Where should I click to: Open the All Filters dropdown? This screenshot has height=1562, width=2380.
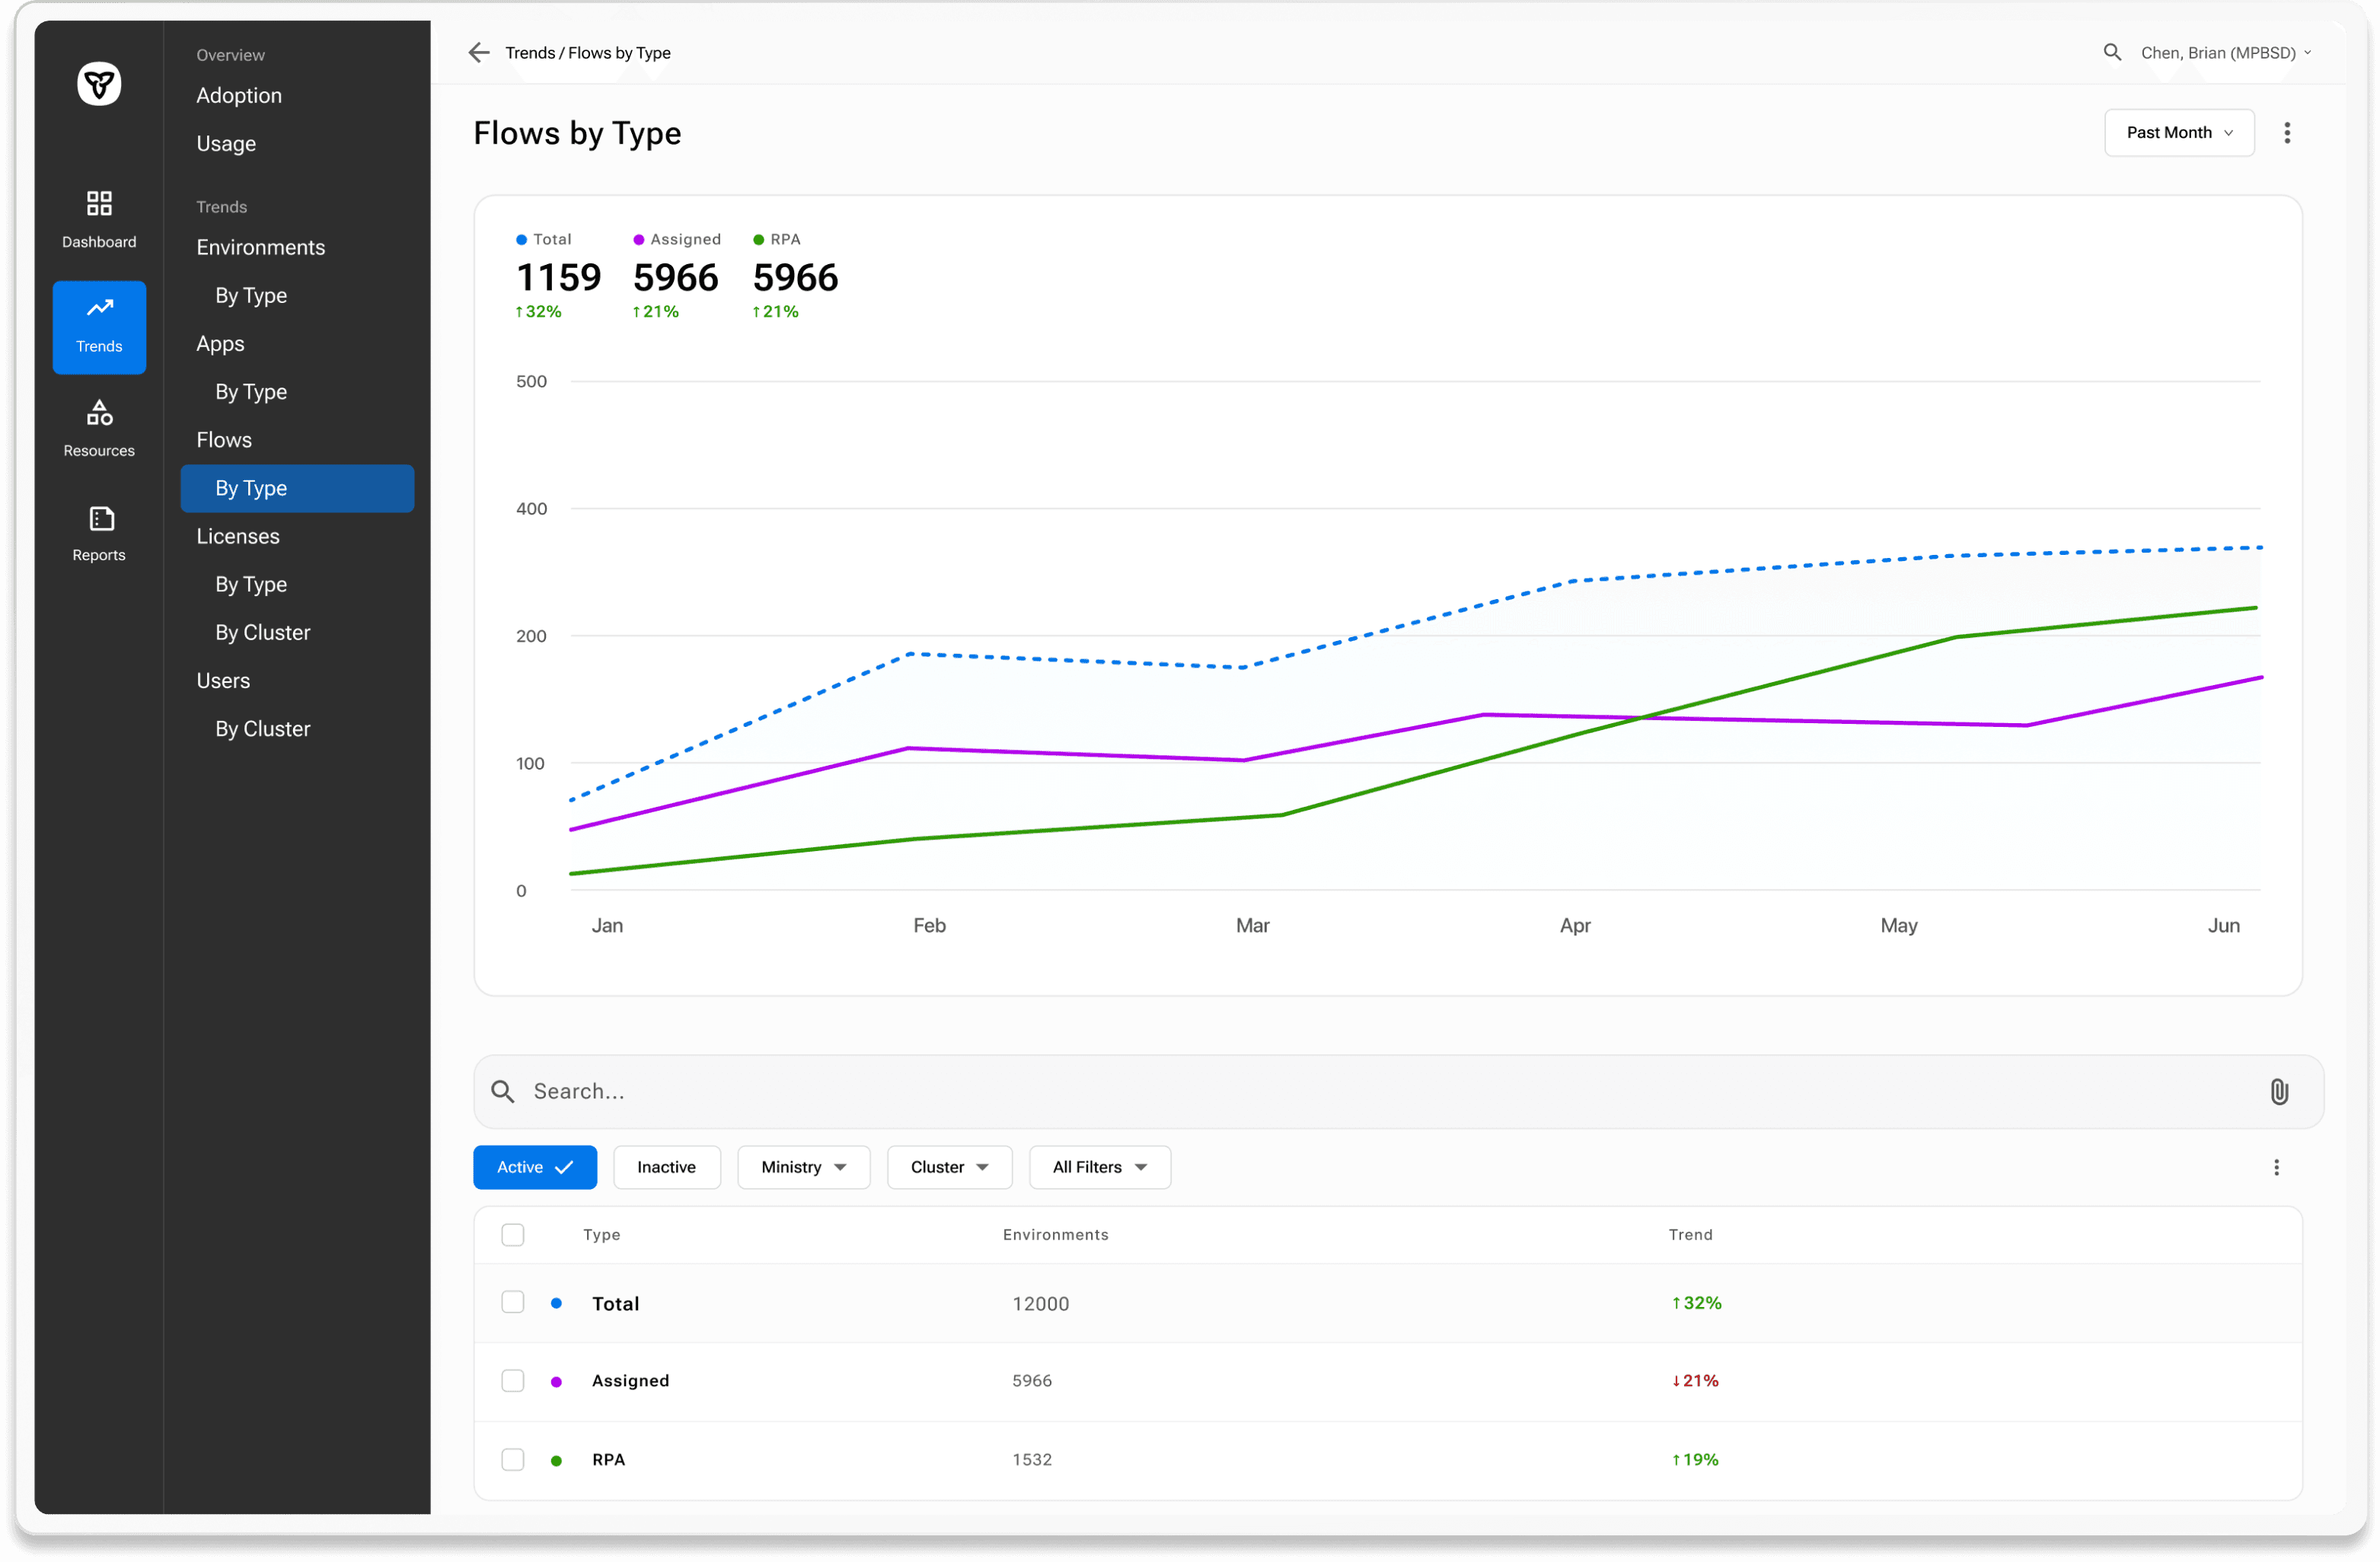(x=1099, y=1167)
